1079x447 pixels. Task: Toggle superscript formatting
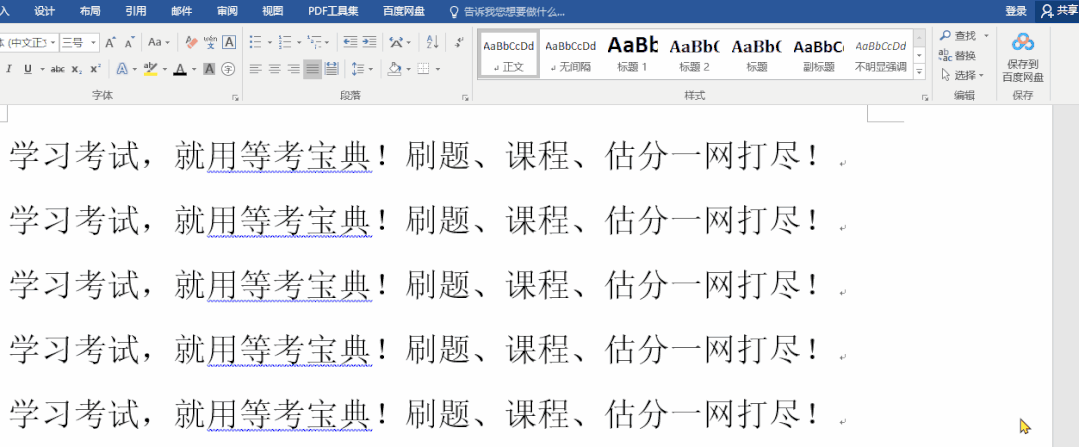pos(96,69)
